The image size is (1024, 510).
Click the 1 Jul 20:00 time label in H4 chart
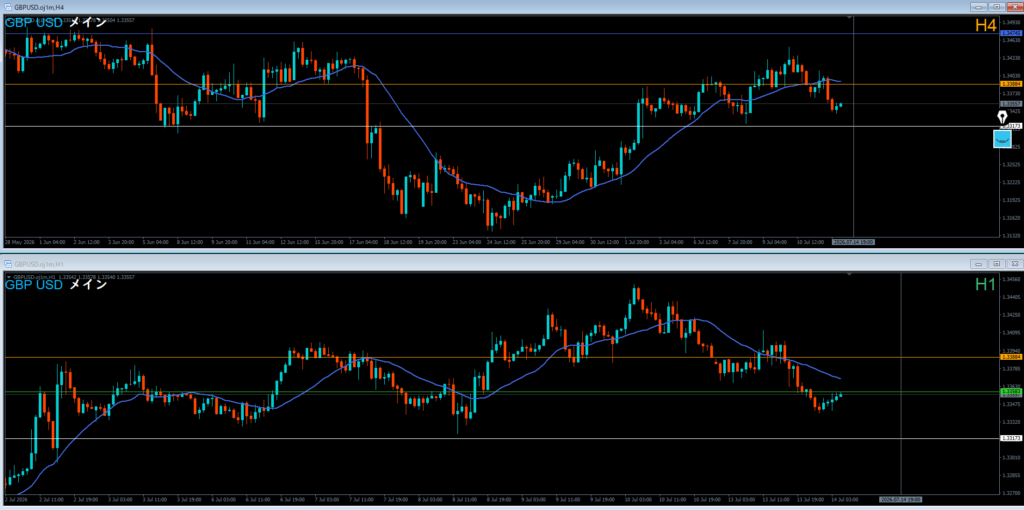[x=635, y=242]
